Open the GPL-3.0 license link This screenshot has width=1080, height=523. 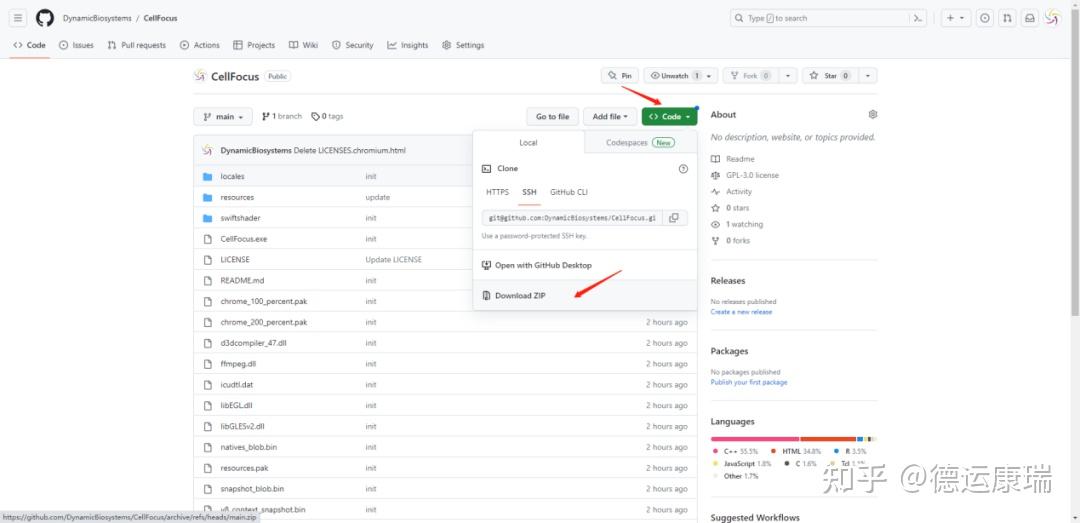745,176
